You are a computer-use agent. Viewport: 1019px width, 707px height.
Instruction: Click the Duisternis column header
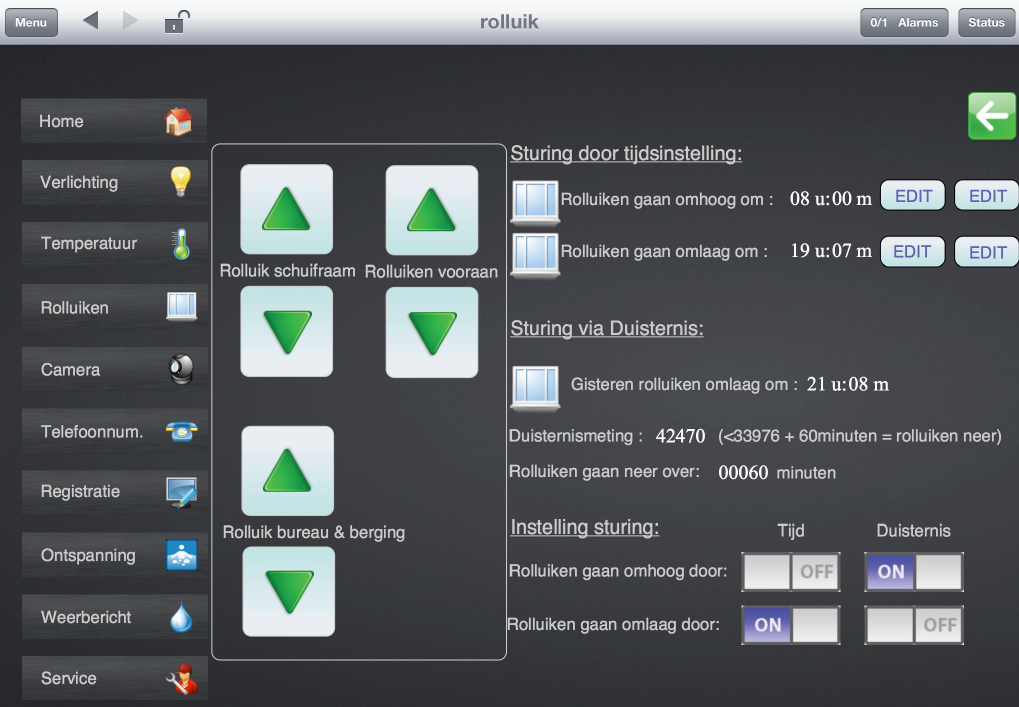click(913, 531)
